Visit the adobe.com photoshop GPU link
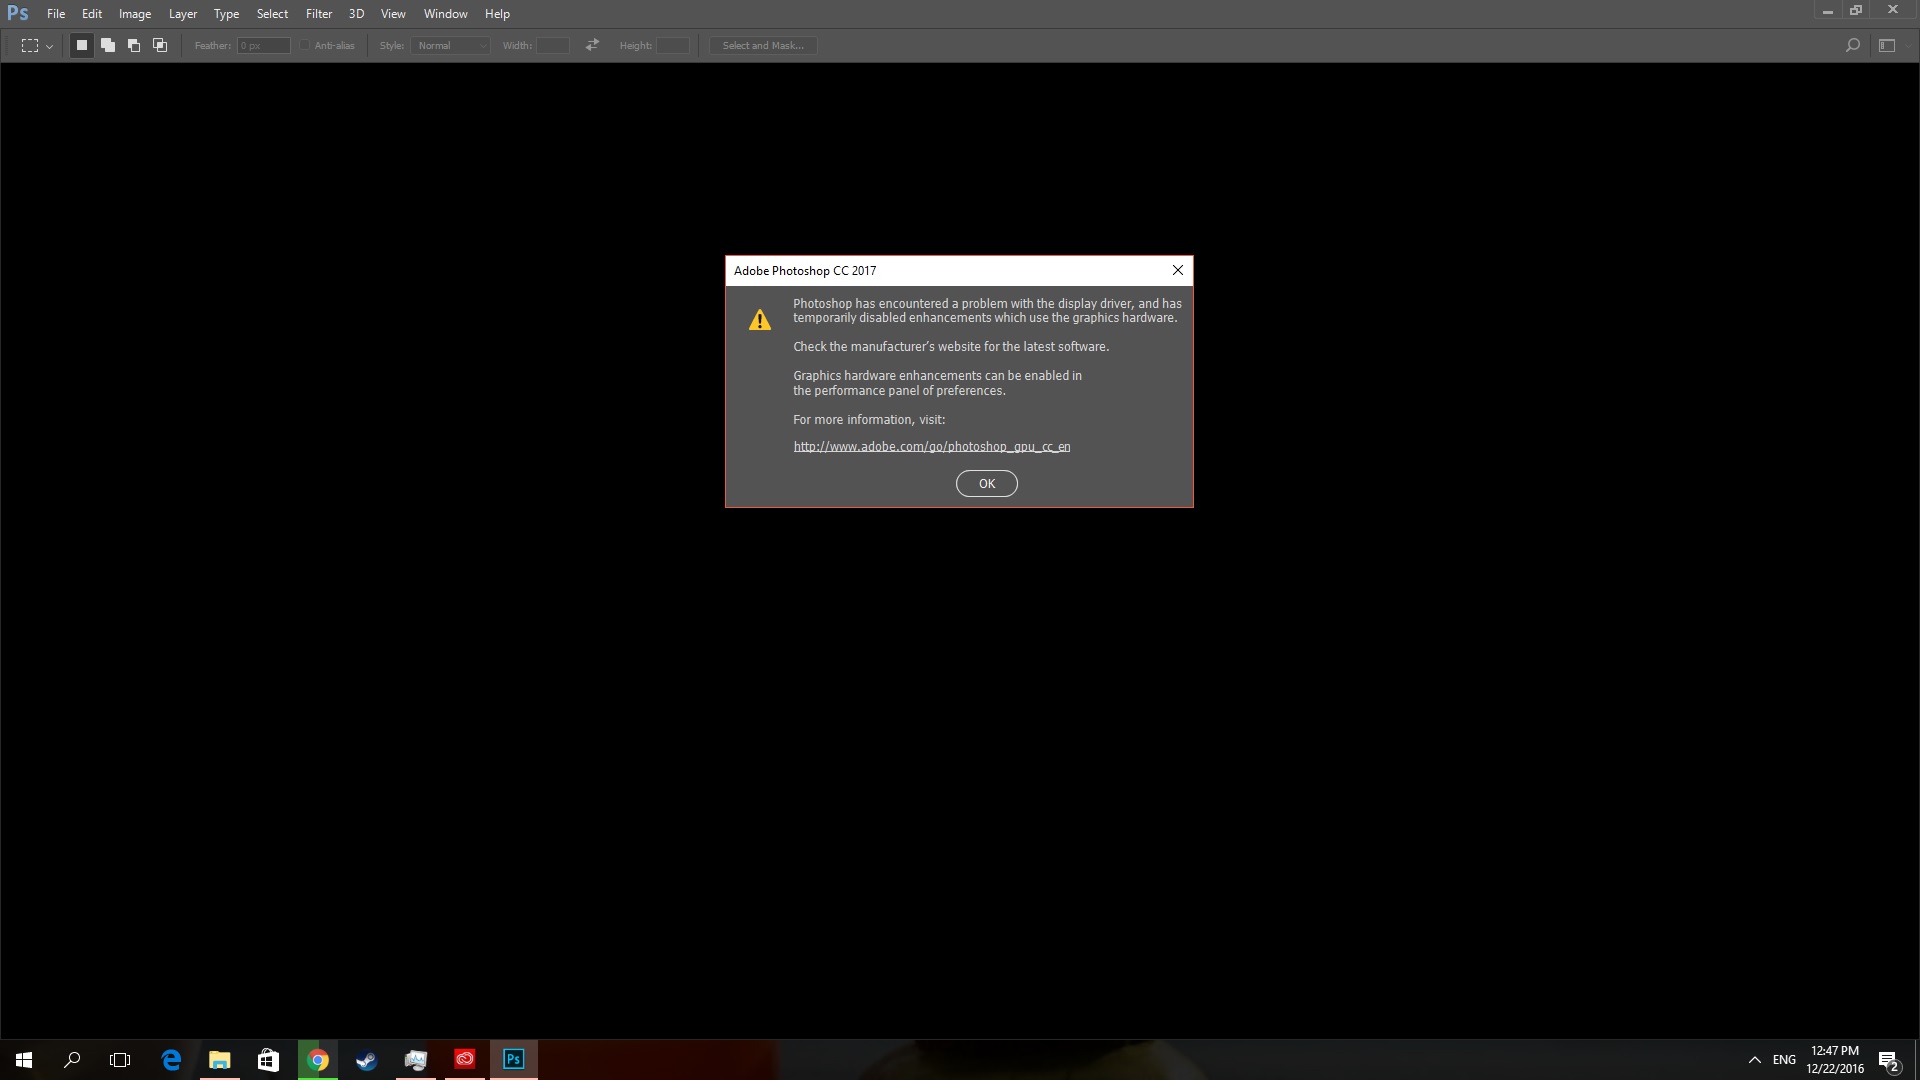This screenshot has width=1920, height=1080. click(x=931, y=446)
